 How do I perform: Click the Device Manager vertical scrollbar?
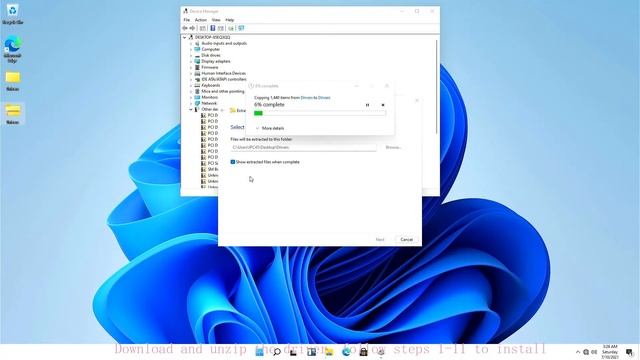pyautogui.click(x=437, y=86)
